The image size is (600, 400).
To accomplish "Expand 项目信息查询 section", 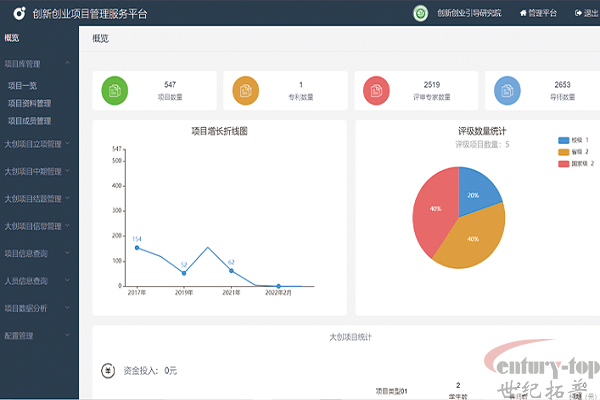I will click(x=37, y=253).
